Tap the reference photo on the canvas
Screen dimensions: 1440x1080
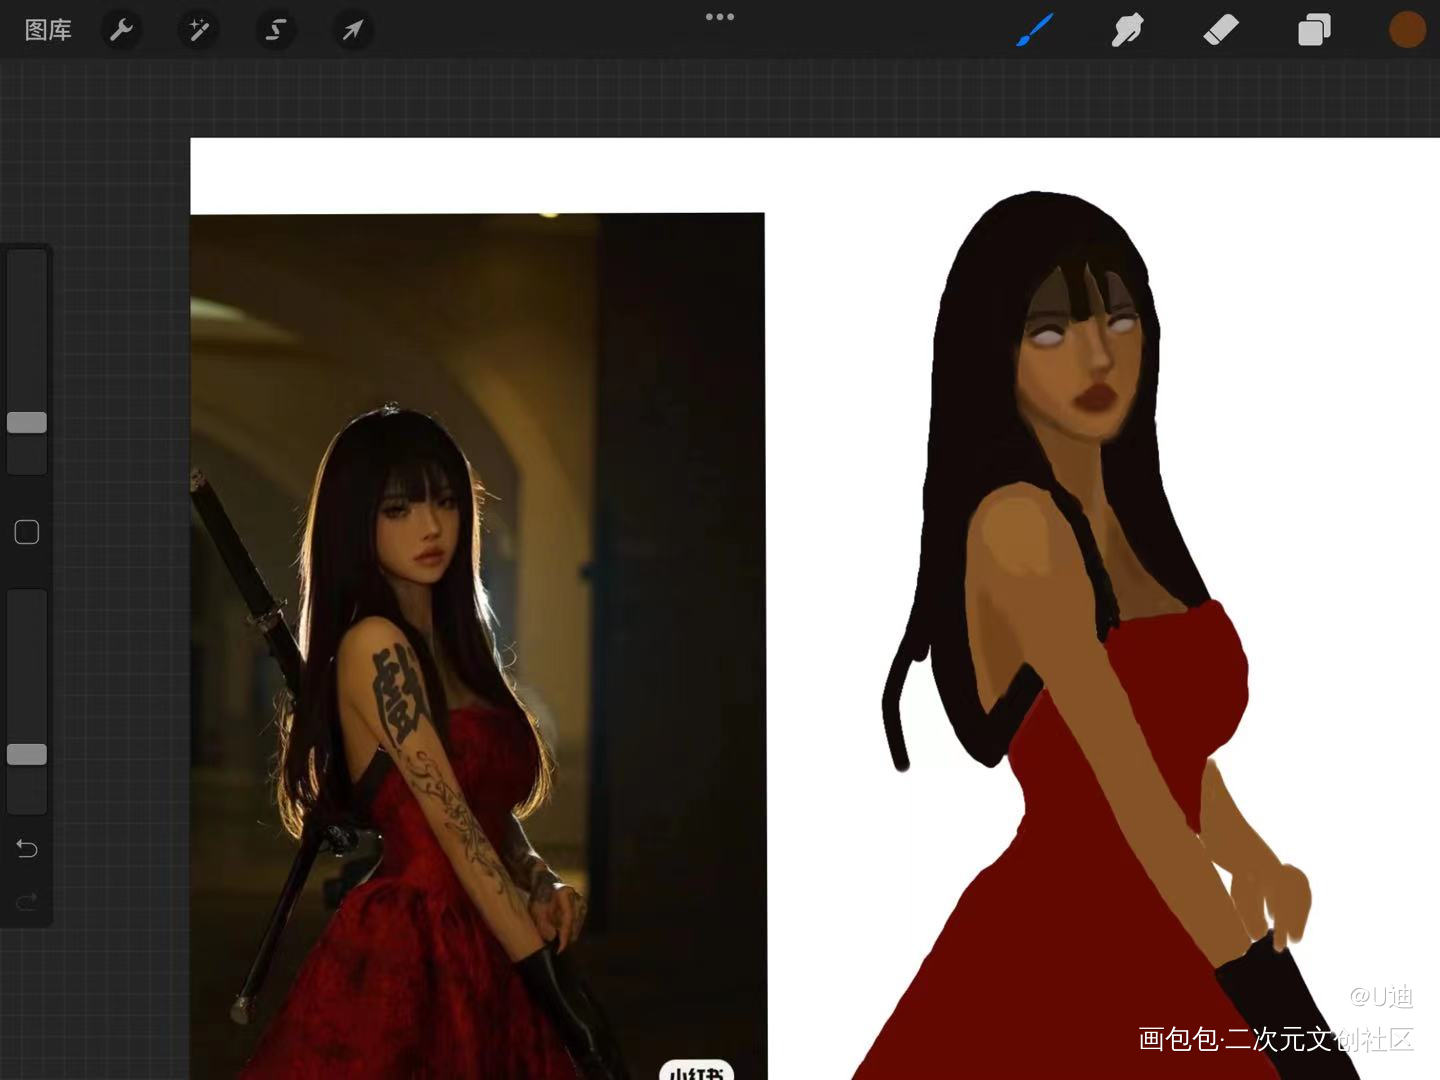[x=478, y=646]
